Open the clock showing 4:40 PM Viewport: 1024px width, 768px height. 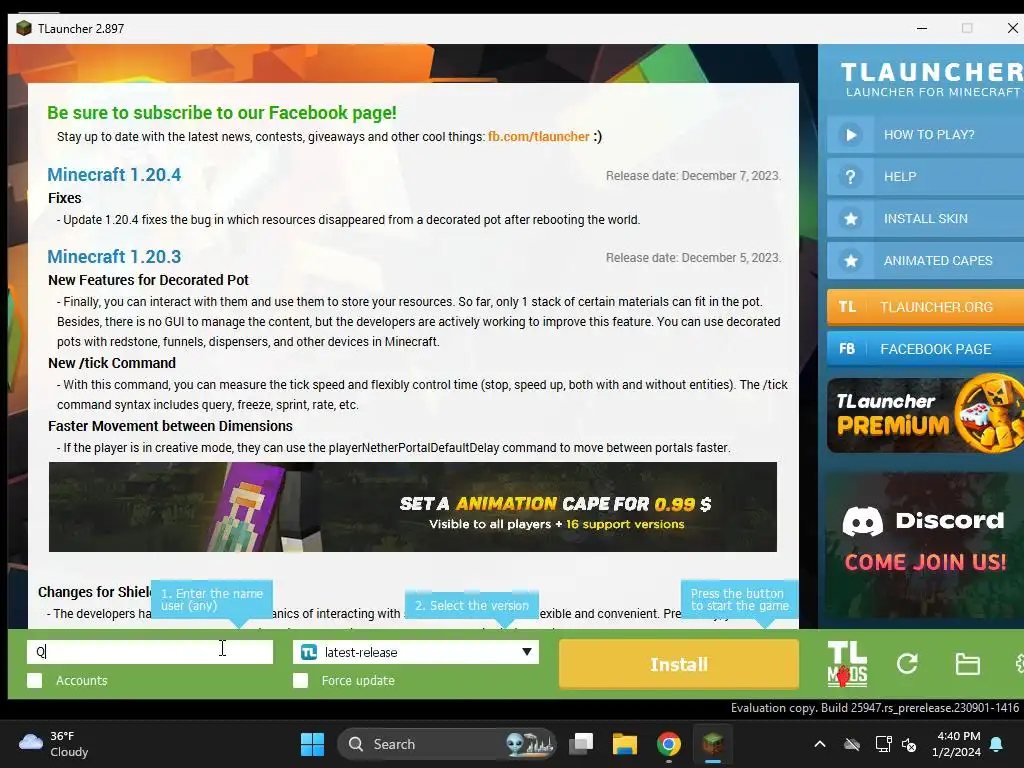click(956, 744)
